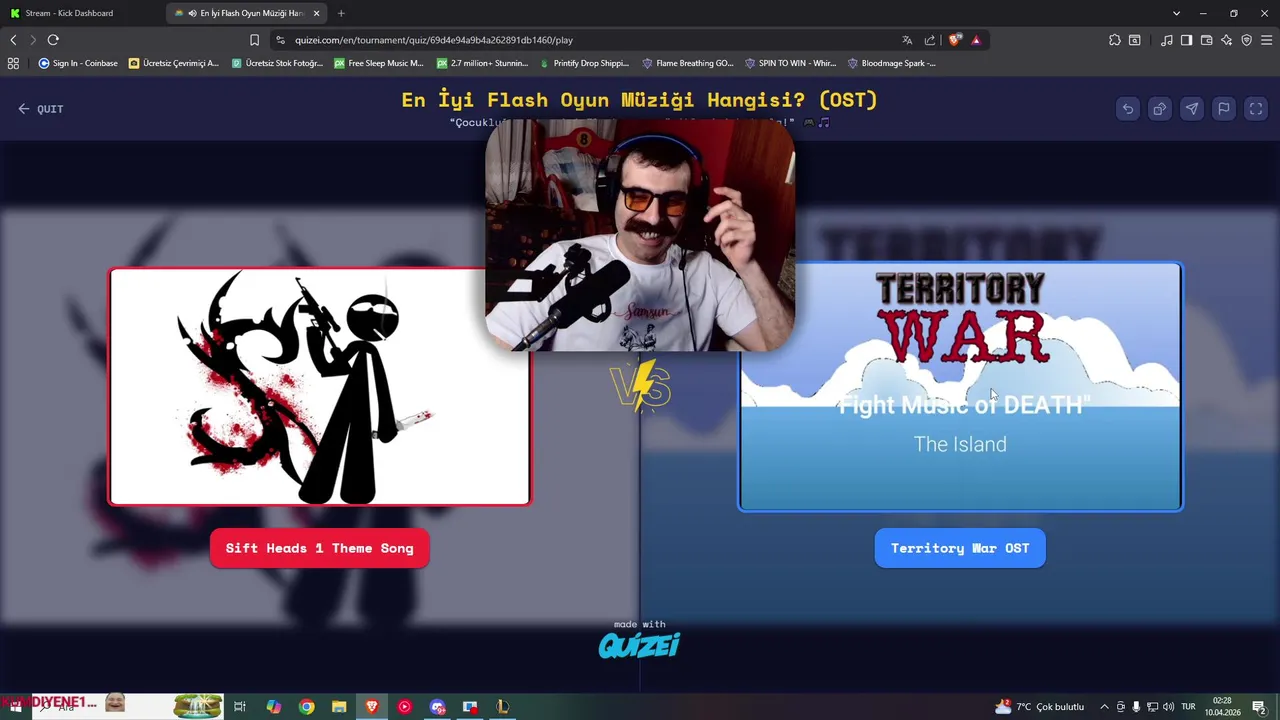
Task: Select the Sift Heads stickman image card
Action: (319, 386)
